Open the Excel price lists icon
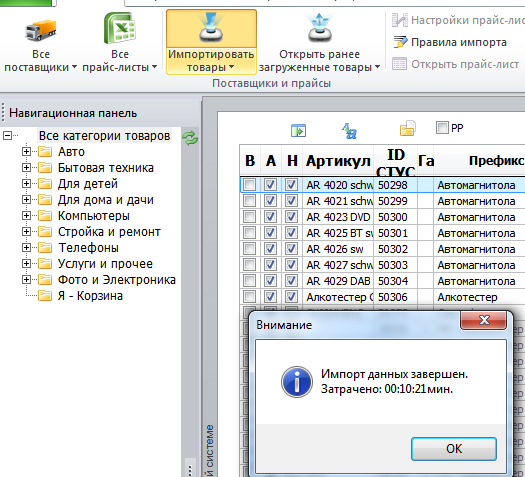The width and height of the screenshot is (525, 477). pos(120,28)
